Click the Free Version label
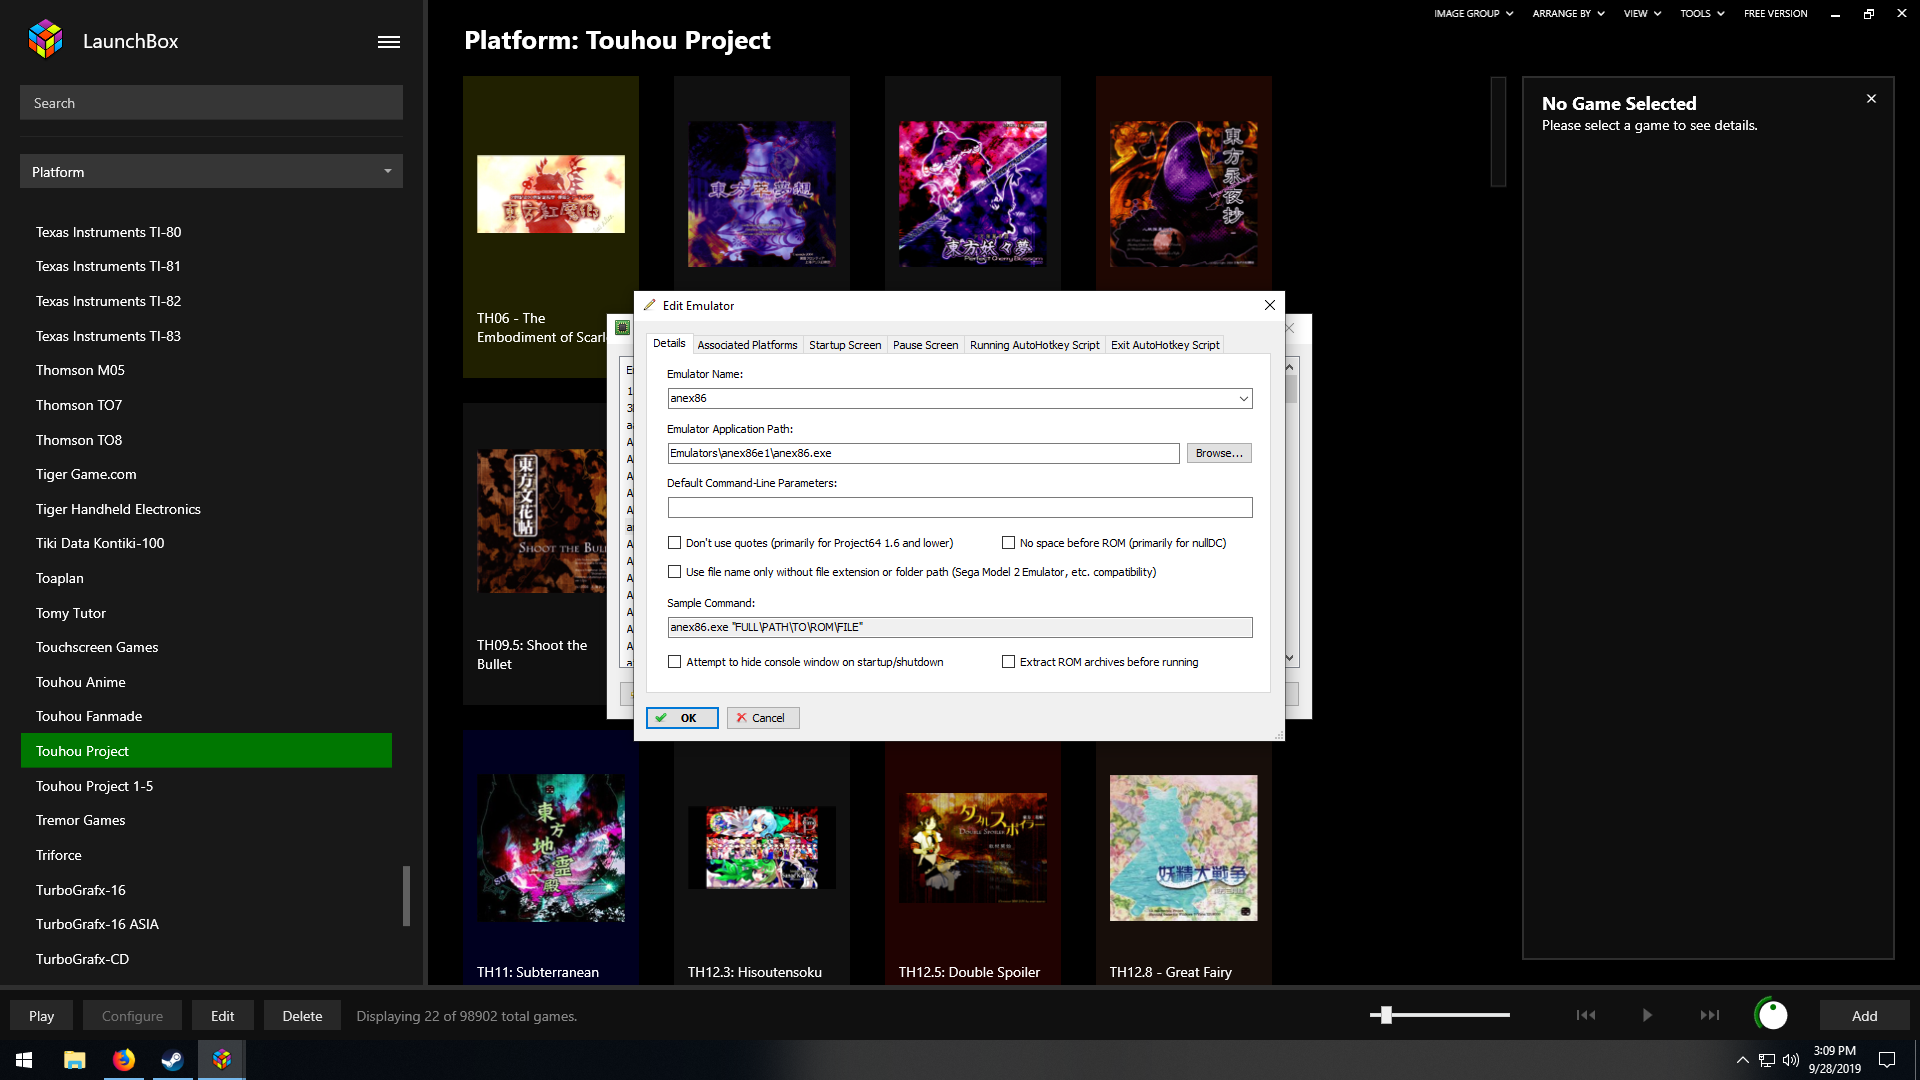1920x1080 pixels. pos(1775,13)
